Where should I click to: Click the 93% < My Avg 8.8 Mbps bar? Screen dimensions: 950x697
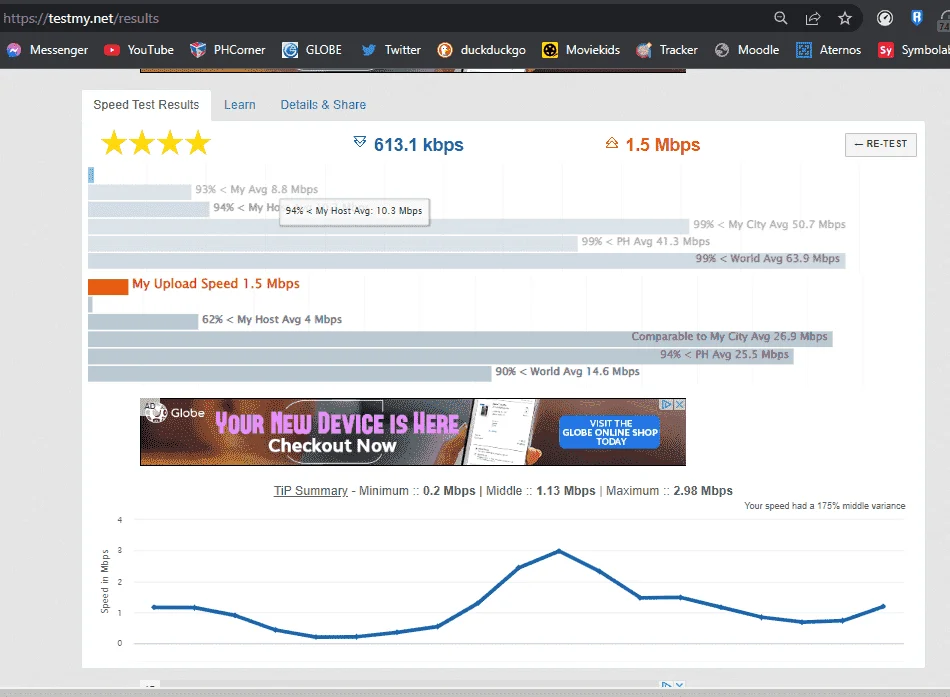coord(139,192)
